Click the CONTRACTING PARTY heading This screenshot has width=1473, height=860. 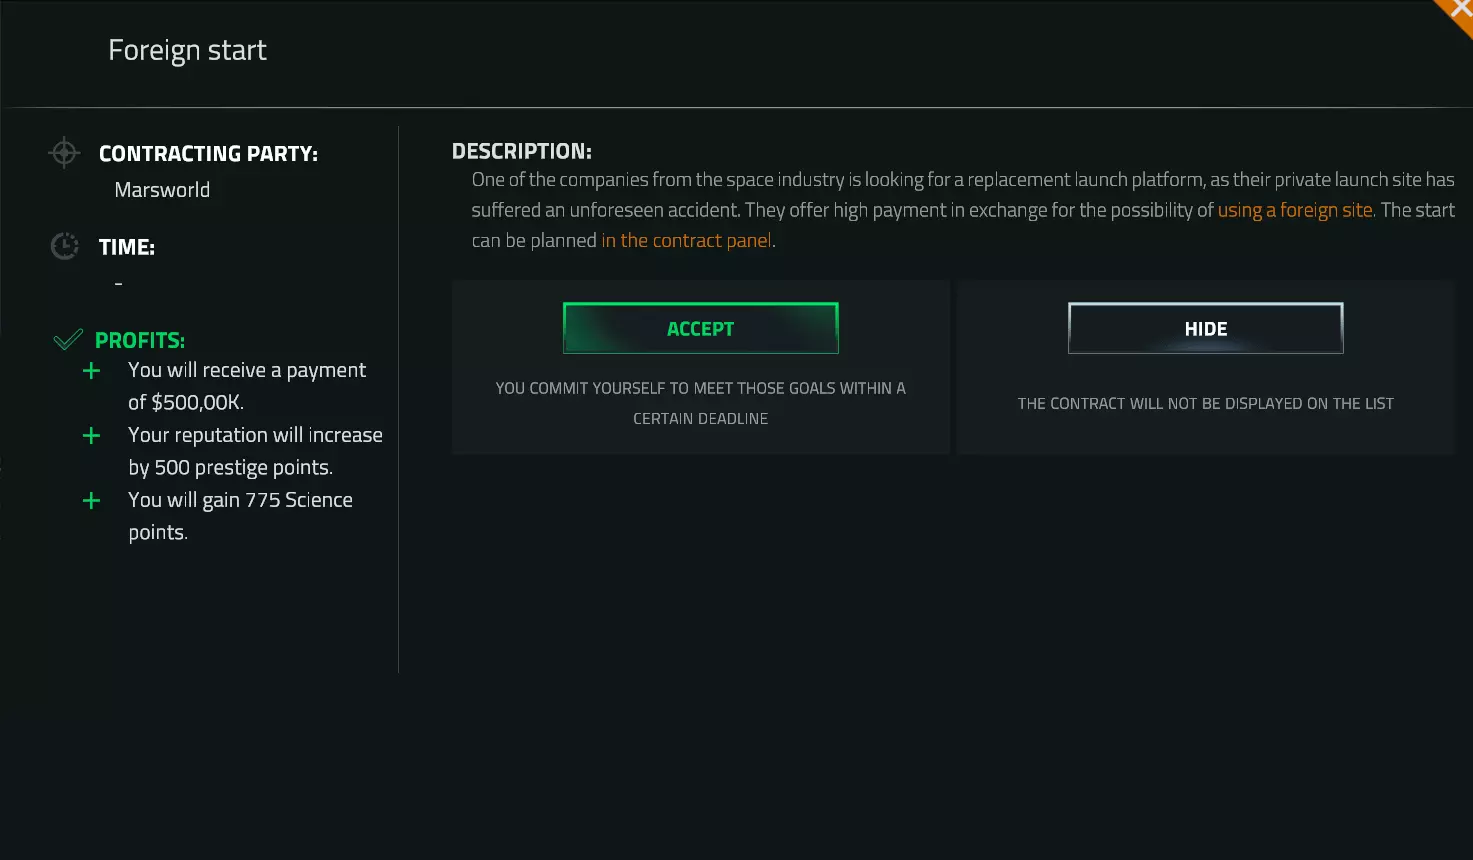point(208,153)
